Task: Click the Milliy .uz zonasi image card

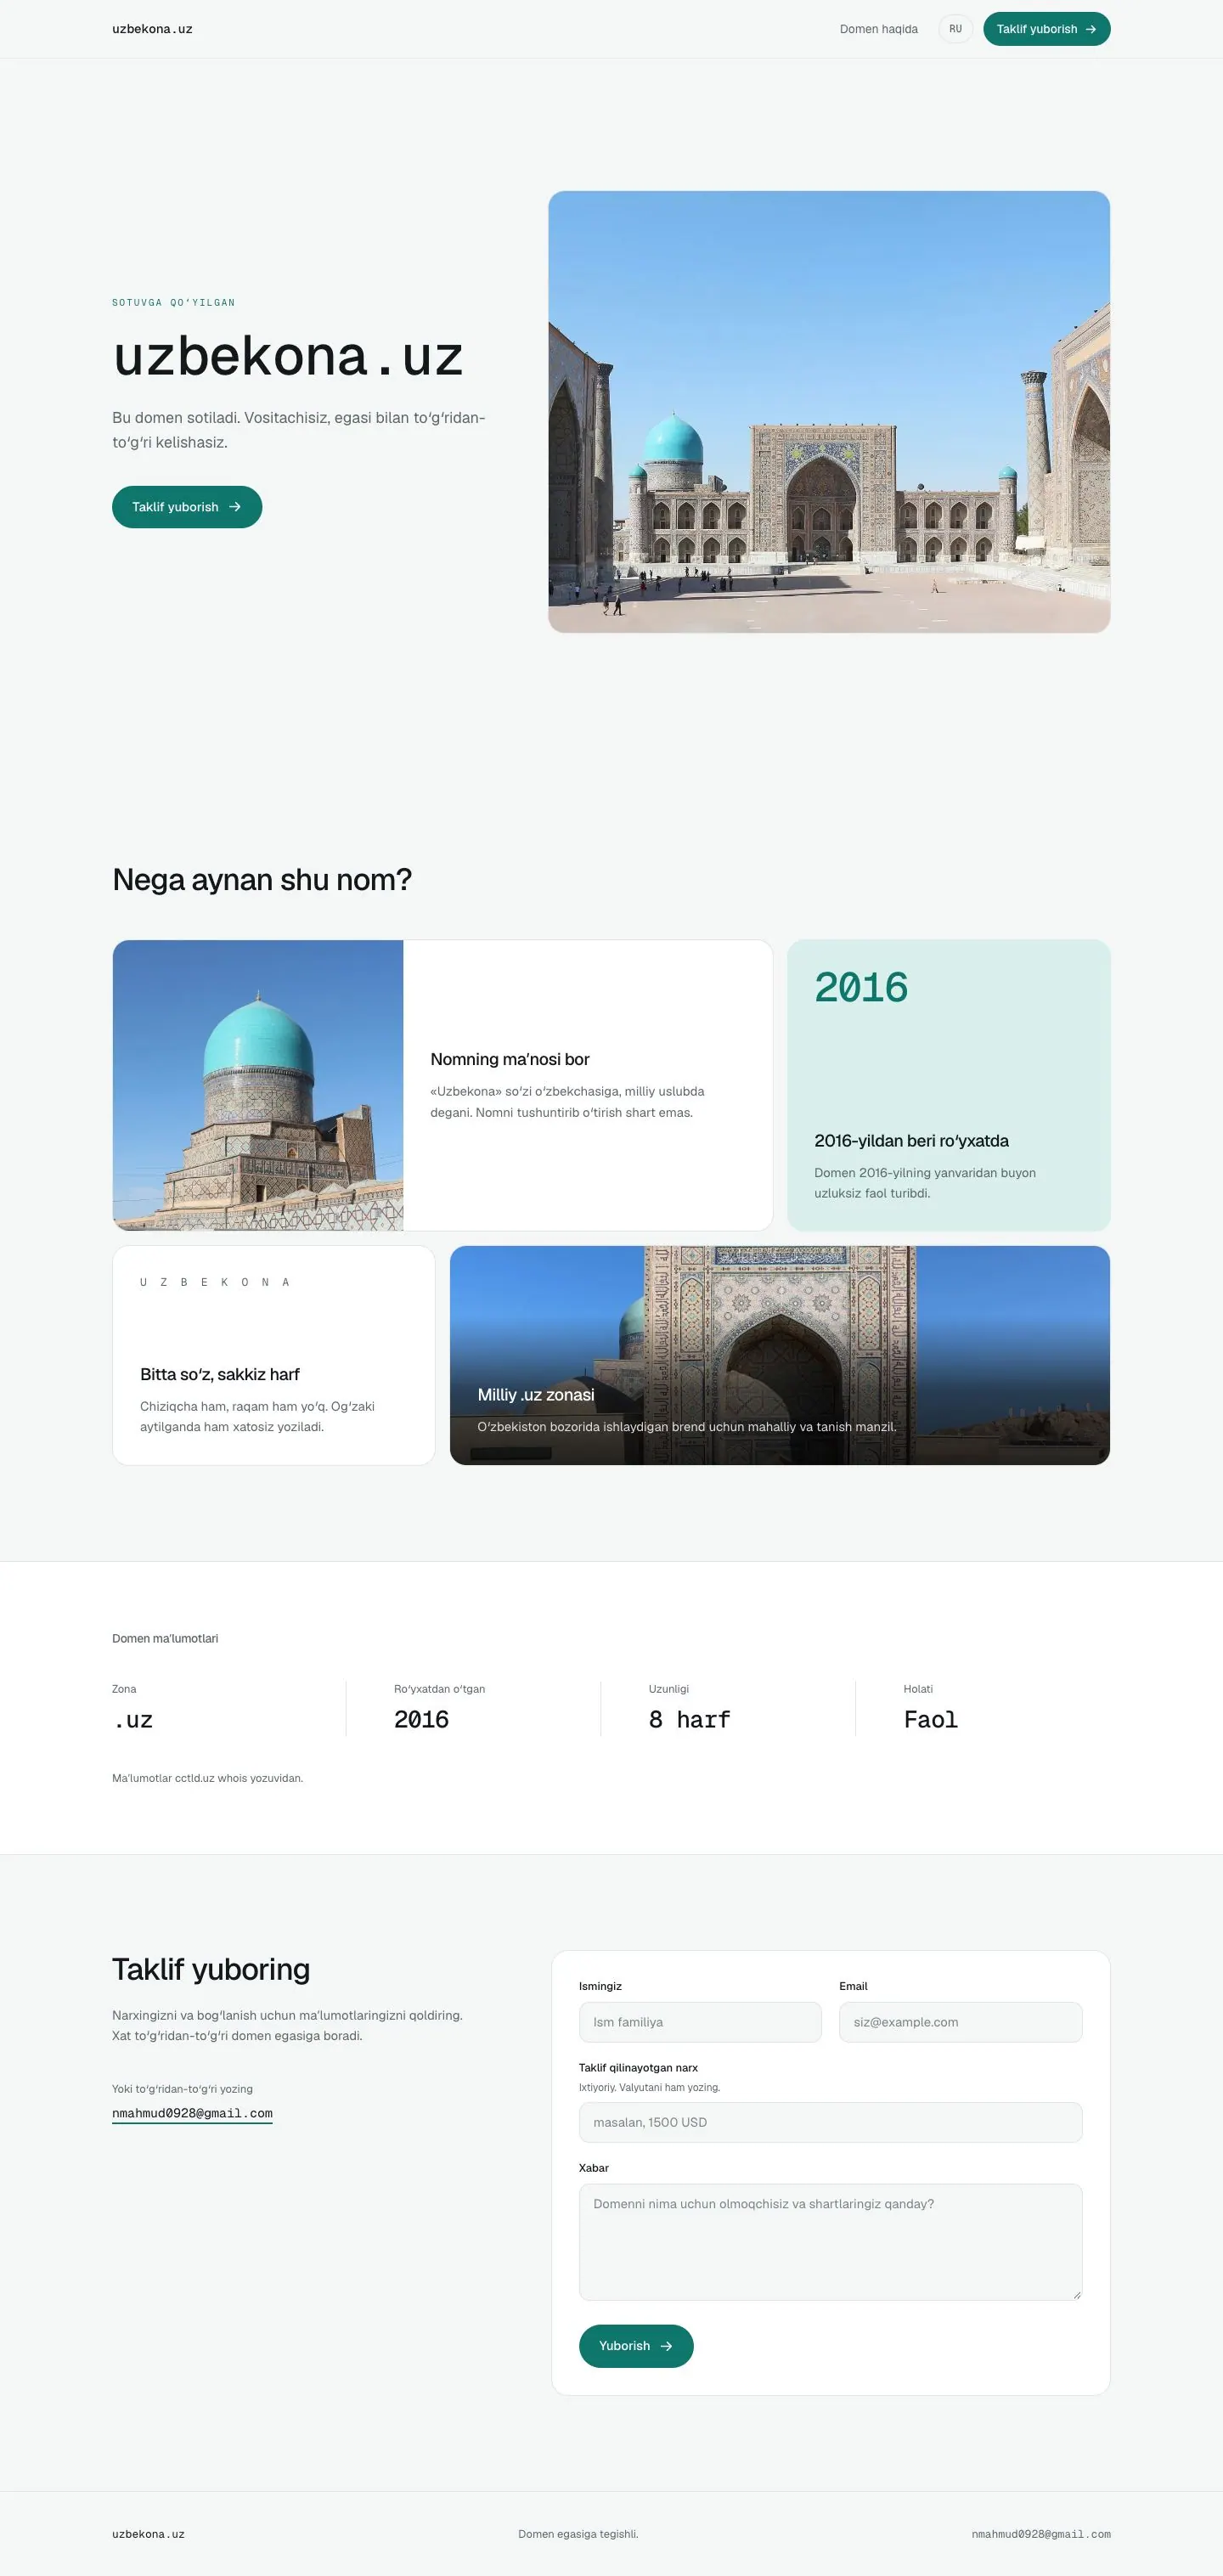Action: (780, 1355)
